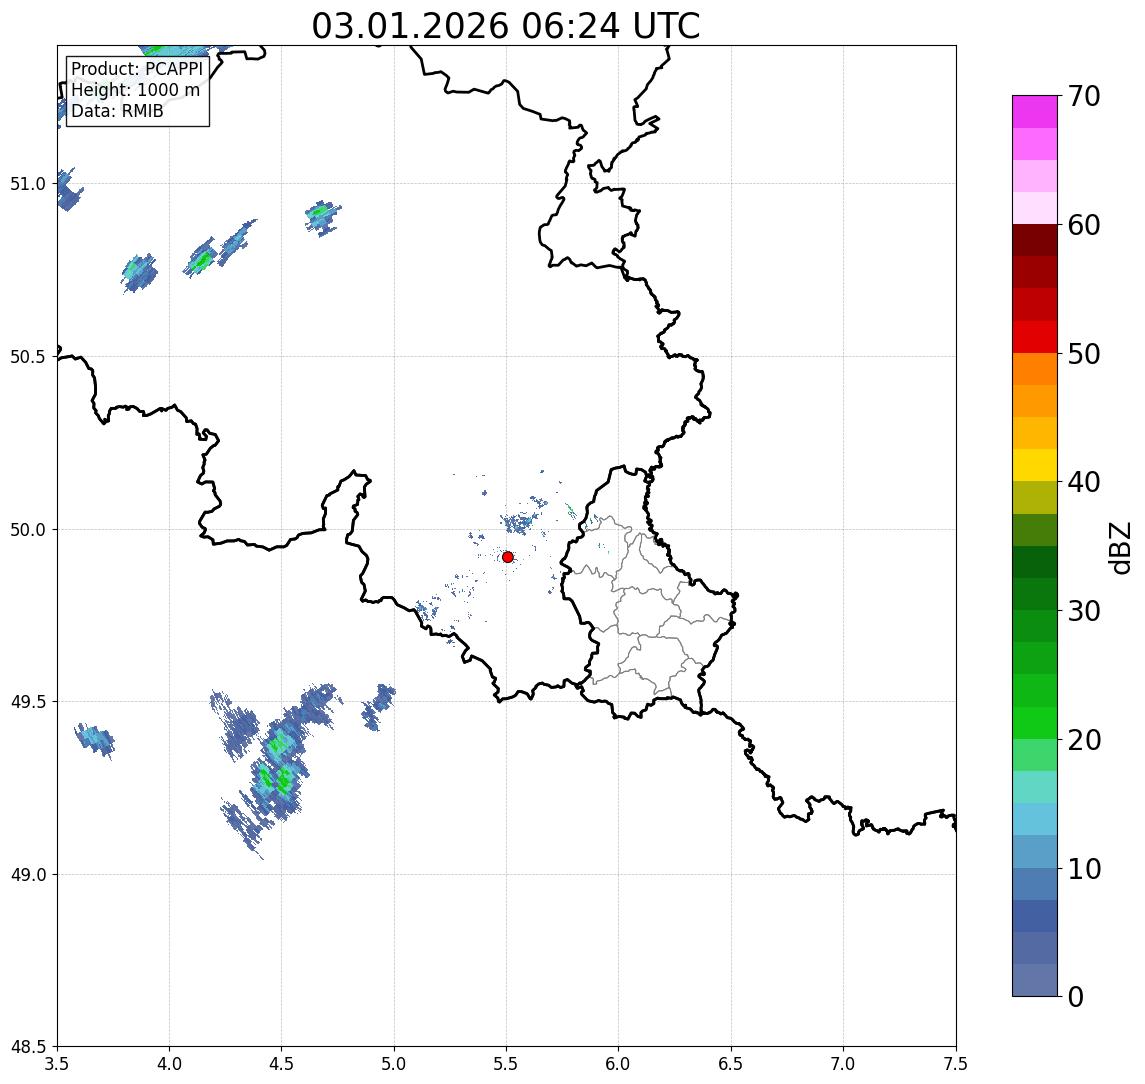The image size is (1145, 1084).
Task: Pick the bright red 50 dBZ swatch
Action: [x=1035, y=337]
